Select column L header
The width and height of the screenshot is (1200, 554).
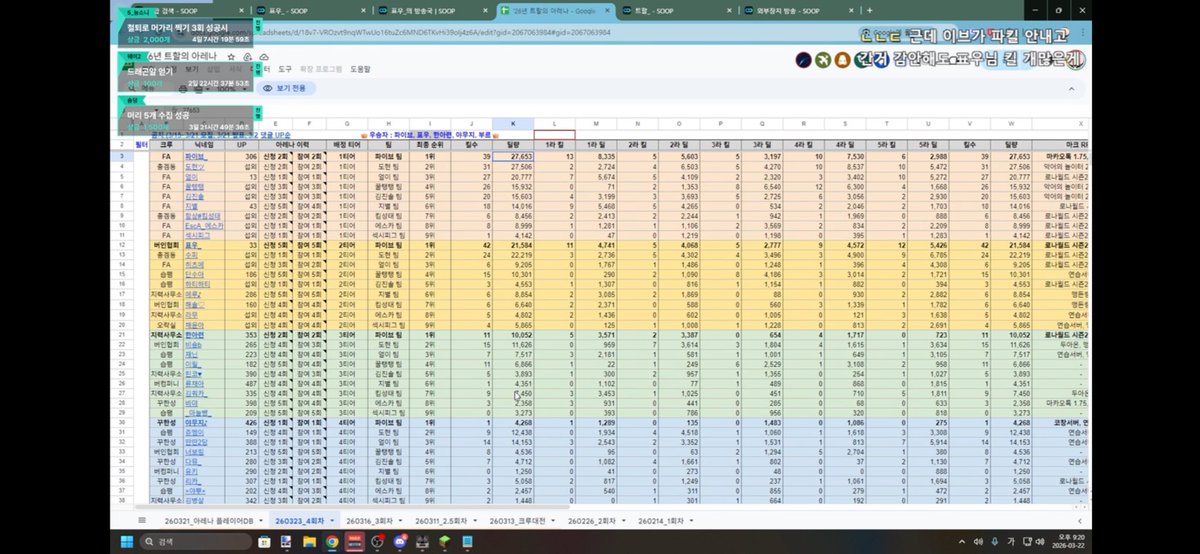[x=555, y=123]
